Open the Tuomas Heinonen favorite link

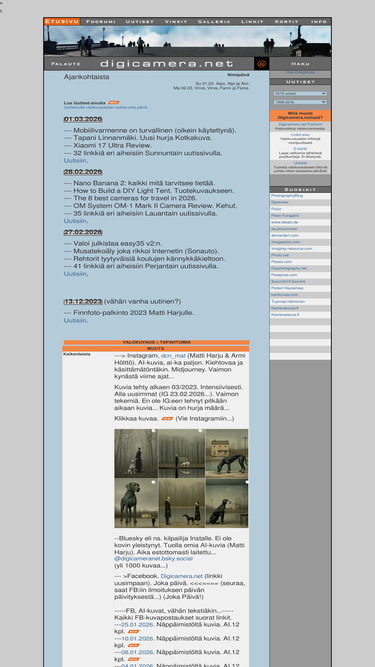pyautogui.click(x=288, y=301)
